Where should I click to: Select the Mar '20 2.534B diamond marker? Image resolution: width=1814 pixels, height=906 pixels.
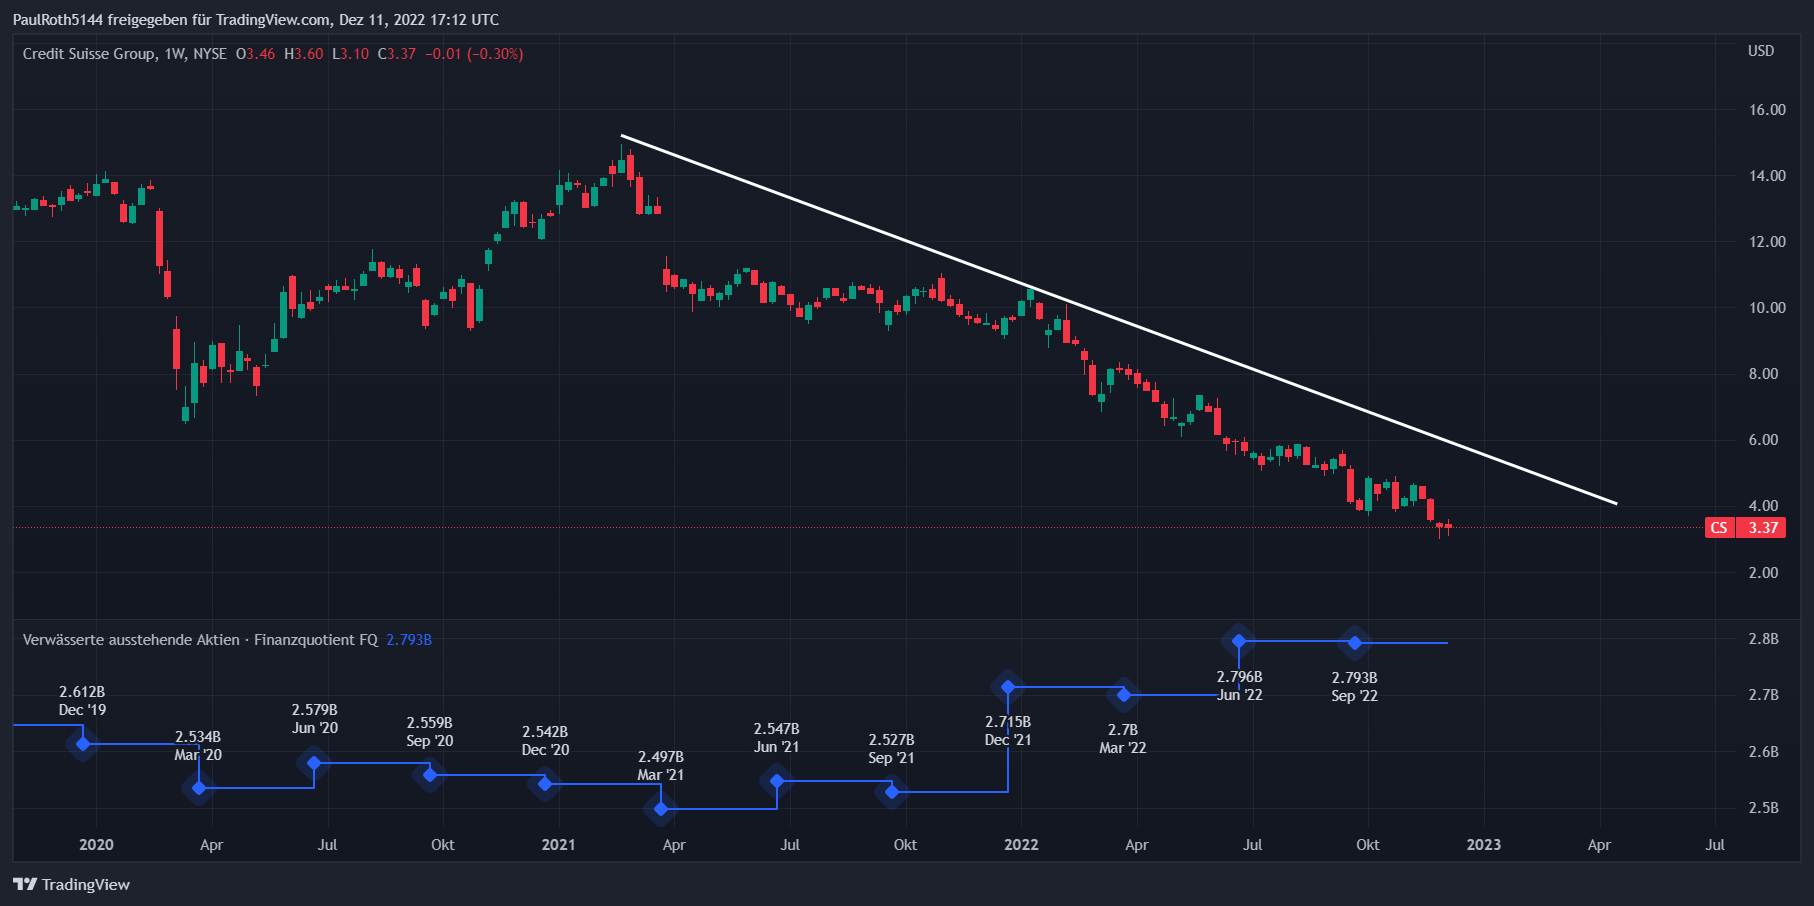click(199, 788)
